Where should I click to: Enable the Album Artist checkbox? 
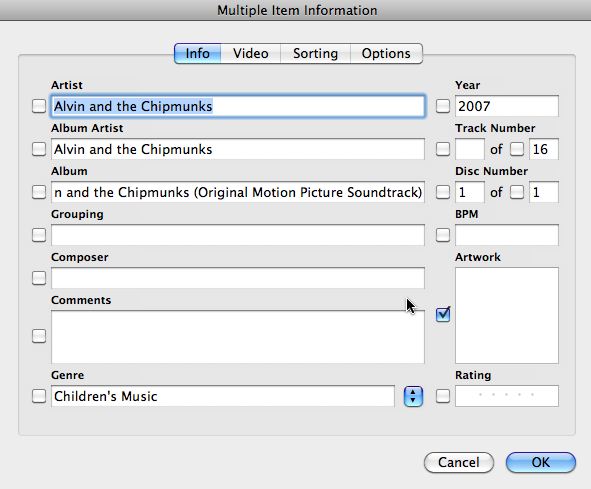tap(39, 149)
